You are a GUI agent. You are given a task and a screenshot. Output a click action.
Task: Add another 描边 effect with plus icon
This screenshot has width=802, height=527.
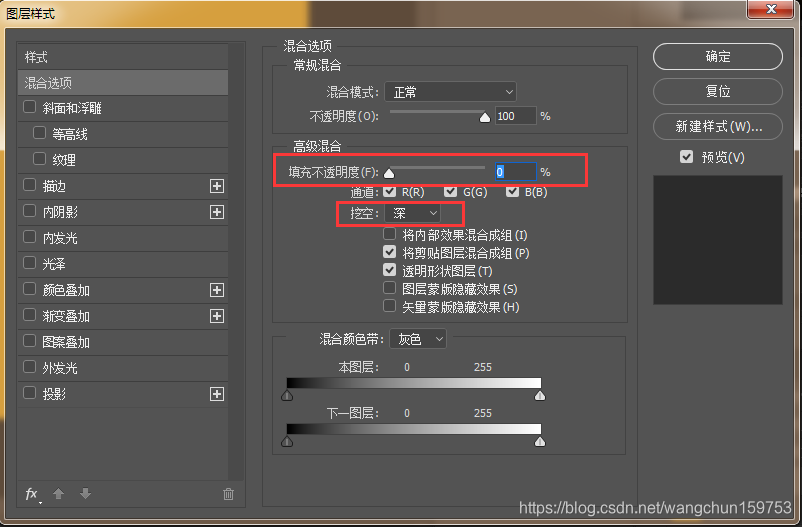[x=217, y=186]
